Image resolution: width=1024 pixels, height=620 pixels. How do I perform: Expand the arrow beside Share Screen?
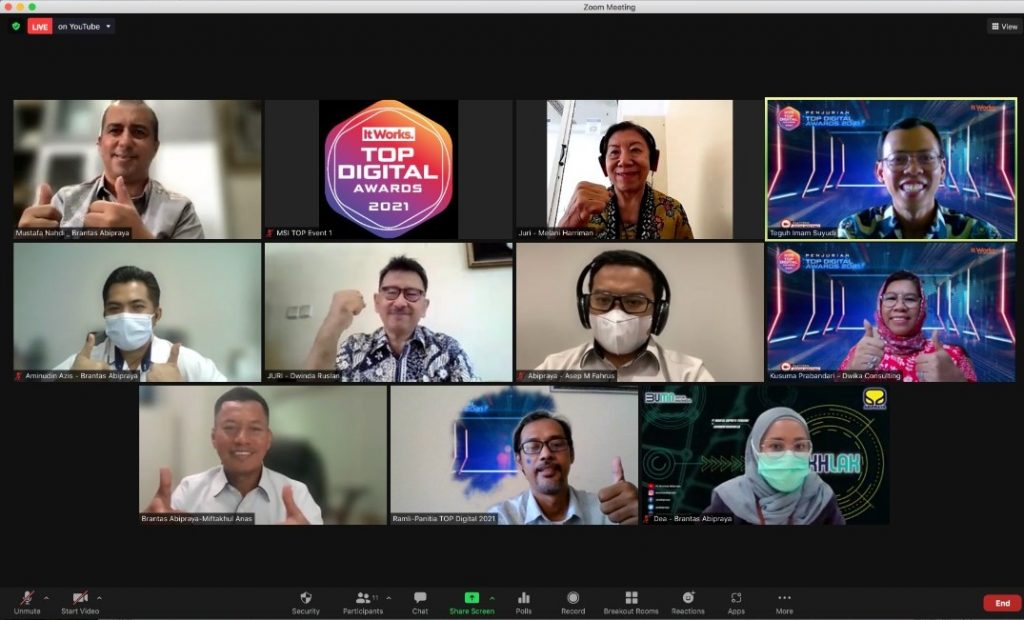[492, 598]
